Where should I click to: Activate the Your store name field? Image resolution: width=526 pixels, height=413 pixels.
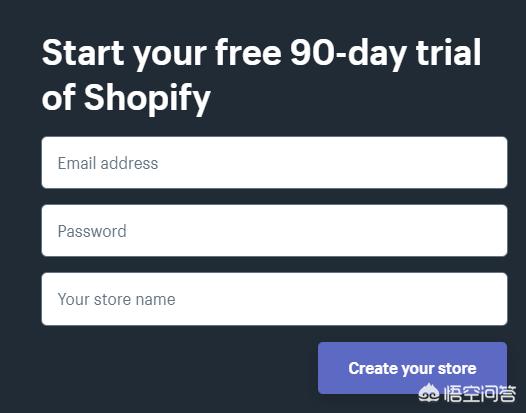(274, 299)
